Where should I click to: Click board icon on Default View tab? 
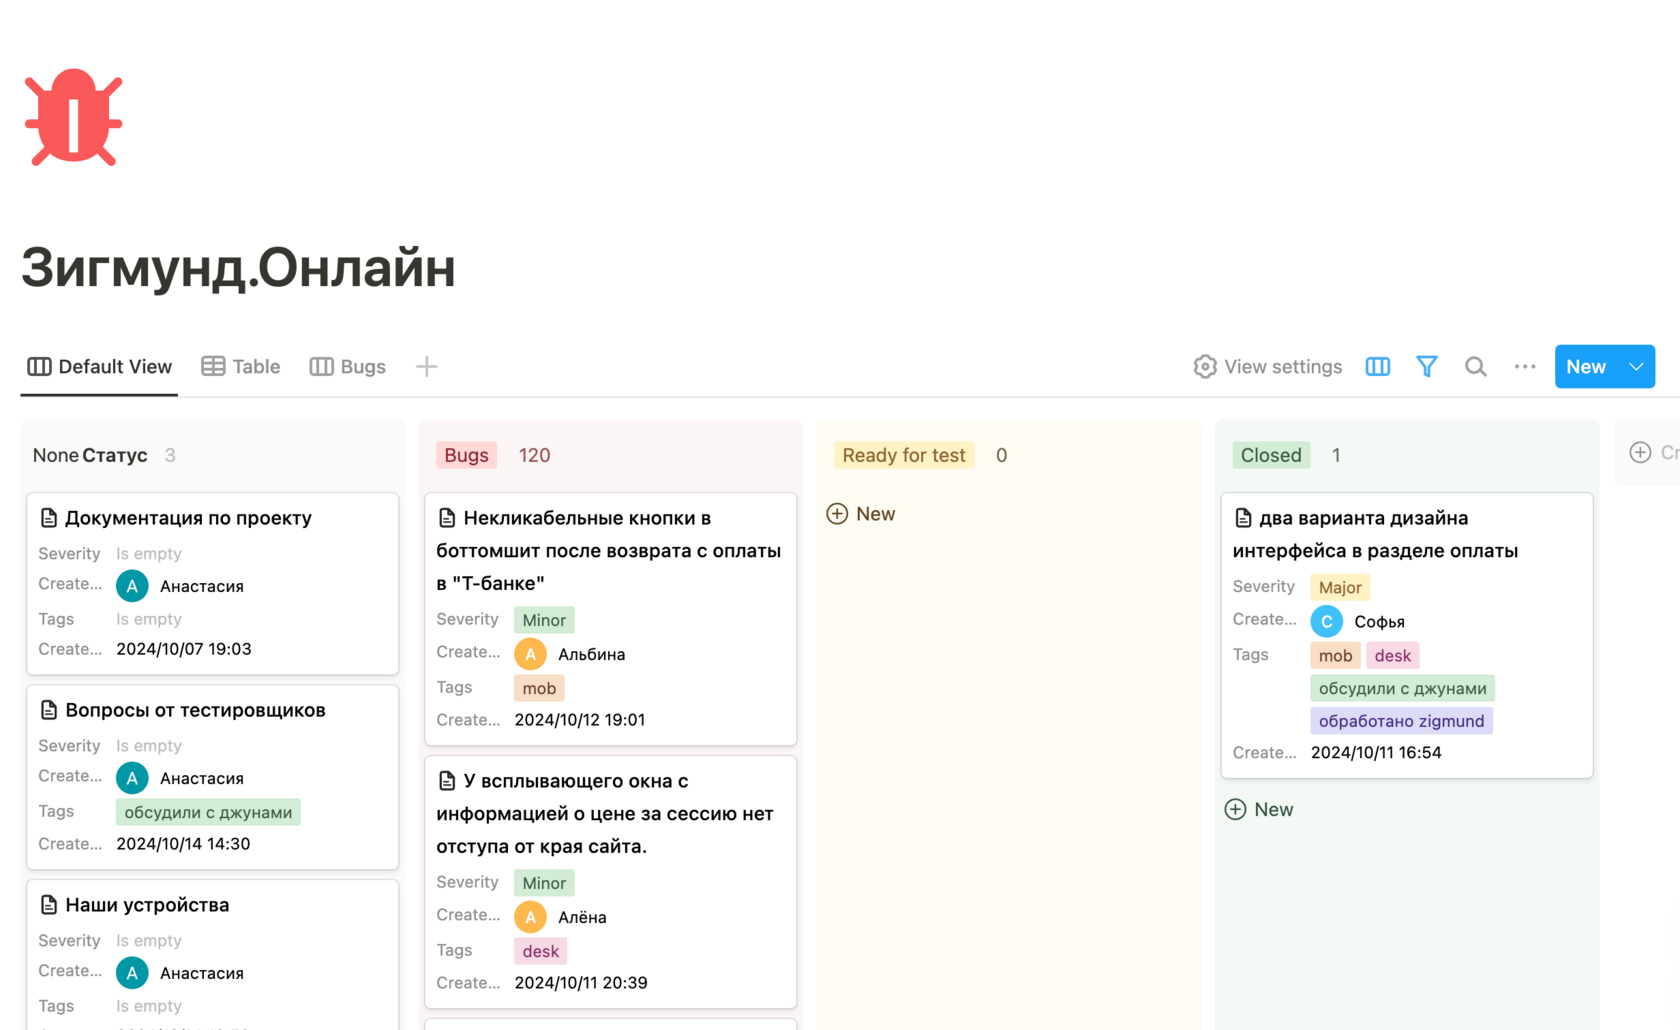coord(39,366)
